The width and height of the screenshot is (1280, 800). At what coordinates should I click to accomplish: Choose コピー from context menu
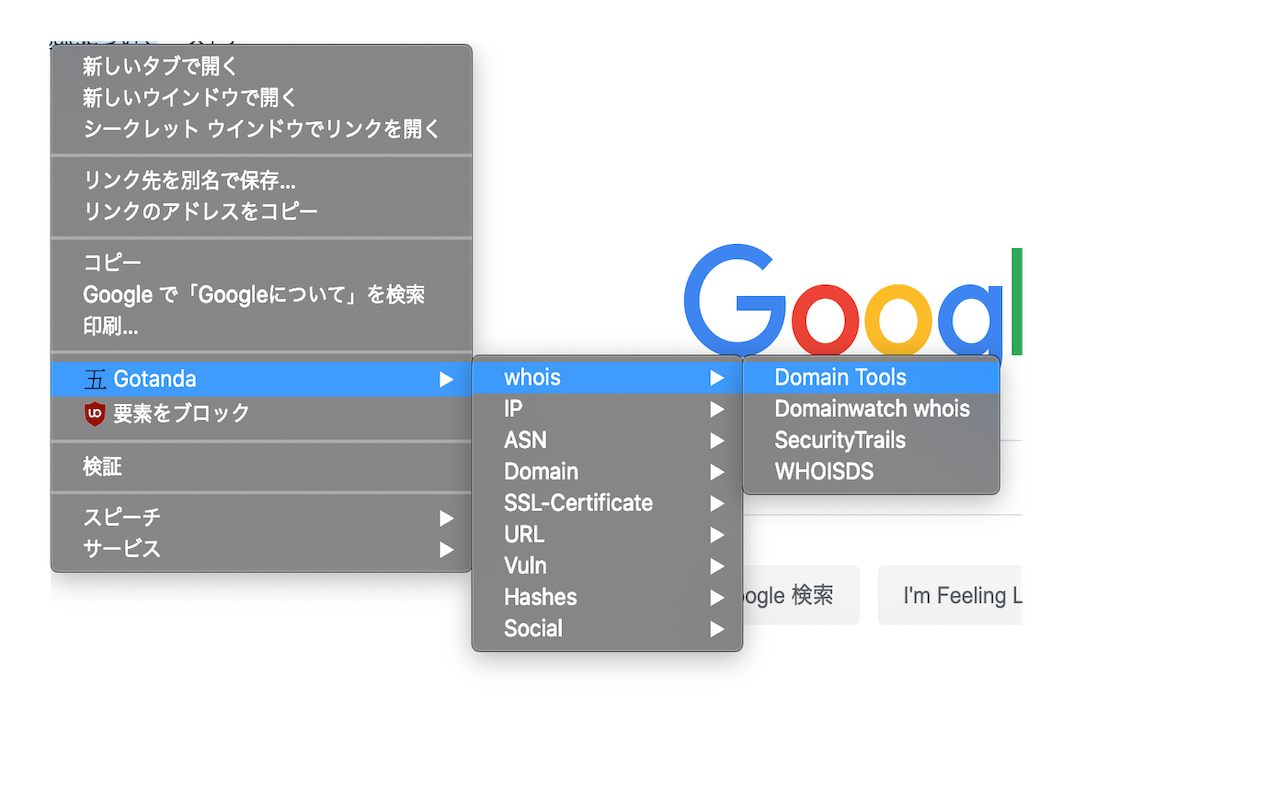pos(261,263)
